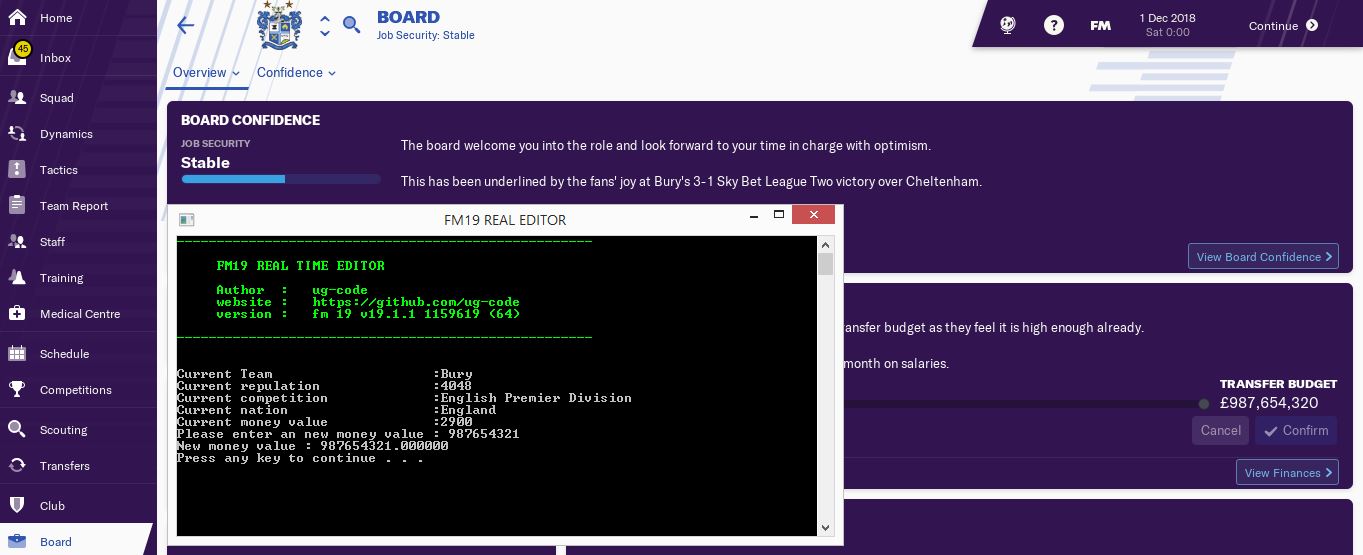This screenshot has height=555, width=1363.
Task: Click the editor console scroll up arrow
Action: point(825,245)
